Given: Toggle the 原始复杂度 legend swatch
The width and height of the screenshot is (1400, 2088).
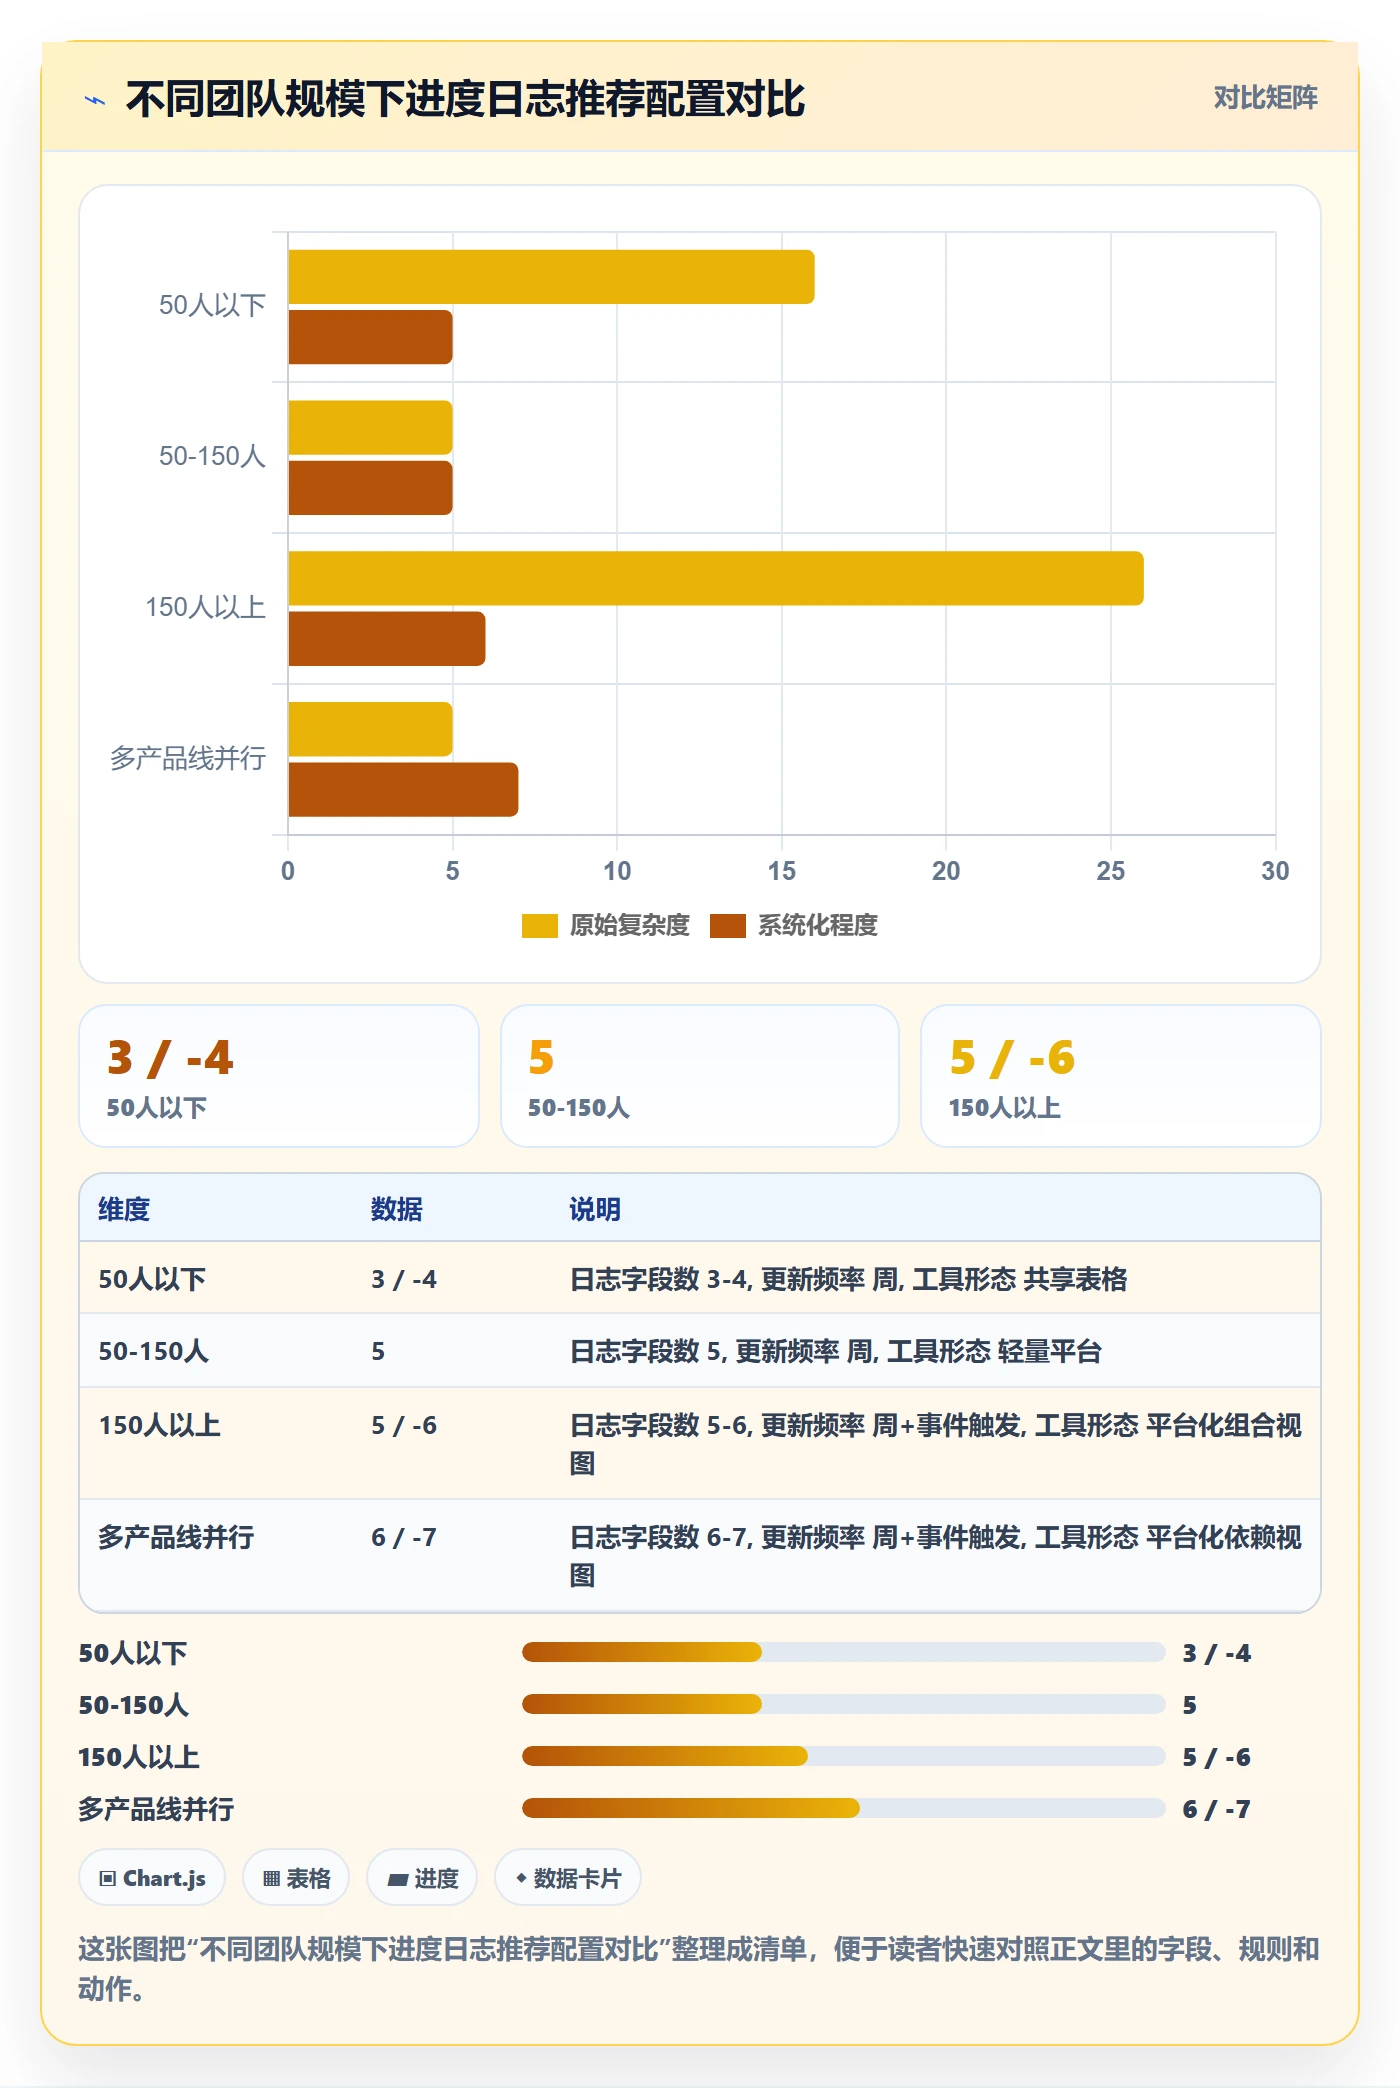Looking at the screenshot, I should point(539,926).
